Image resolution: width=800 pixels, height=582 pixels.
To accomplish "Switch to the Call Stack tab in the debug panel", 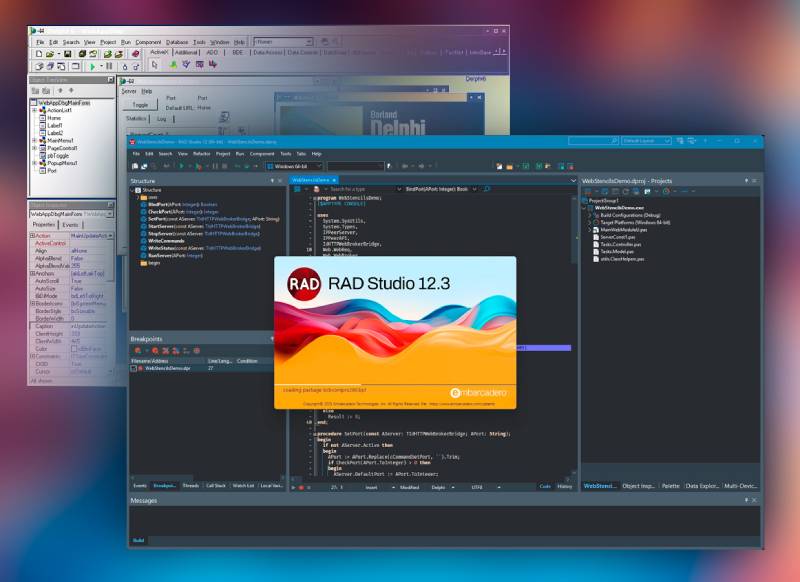I will click(x=216, y=486).
